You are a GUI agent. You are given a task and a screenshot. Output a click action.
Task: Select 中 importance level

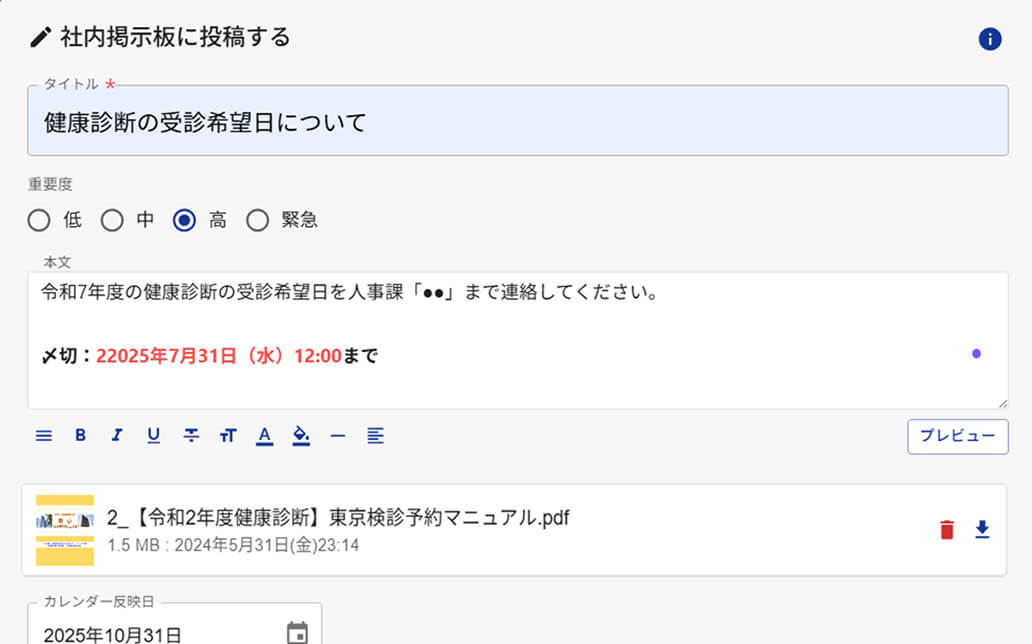113,219
